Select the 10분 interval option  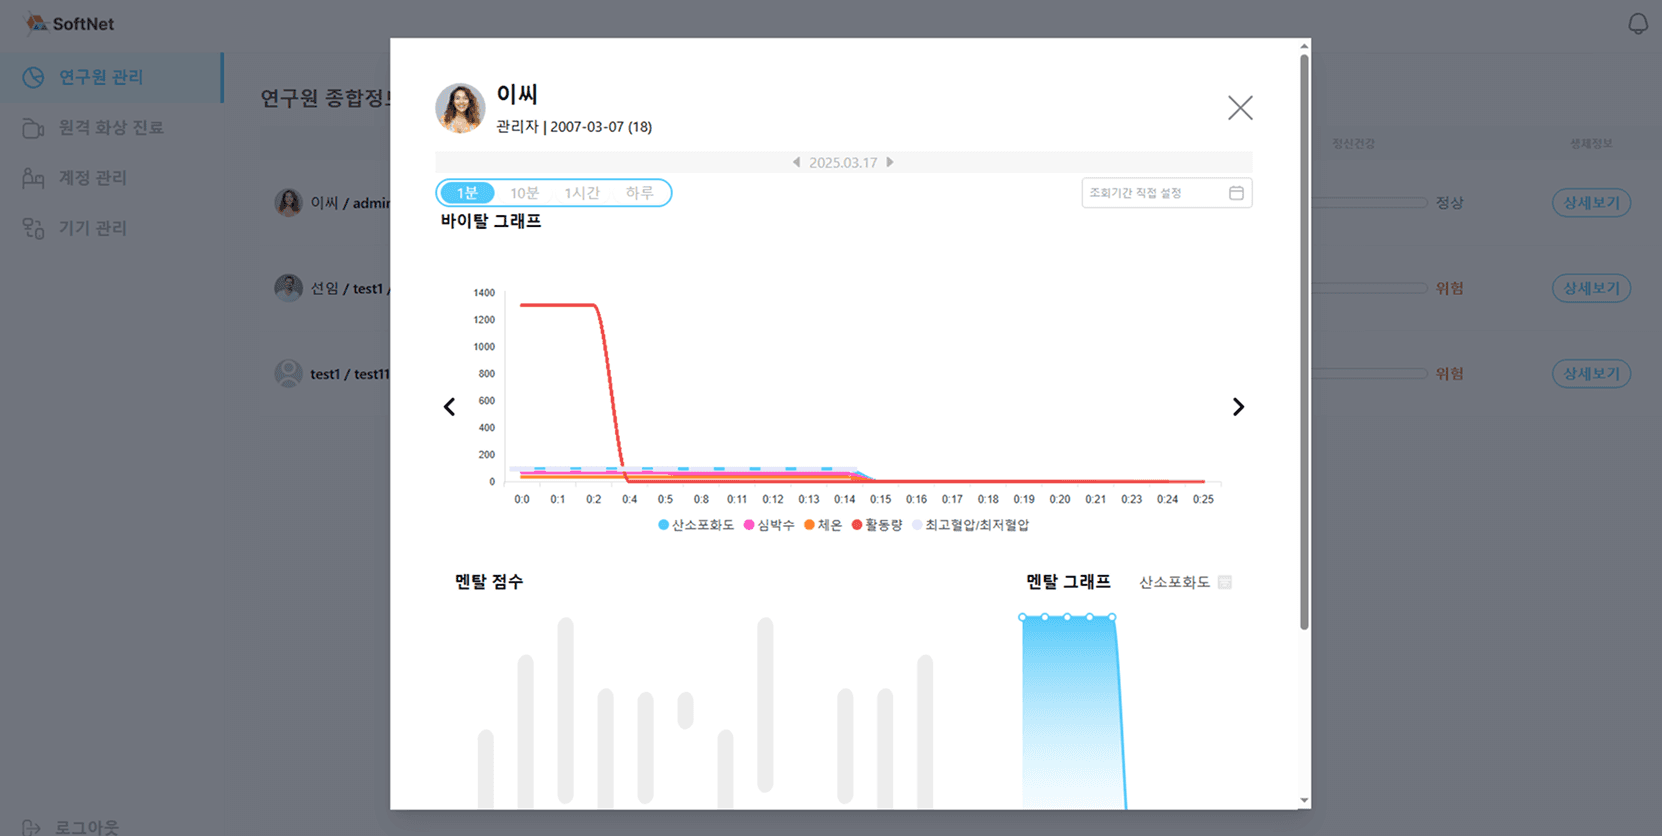click(524, 193)
